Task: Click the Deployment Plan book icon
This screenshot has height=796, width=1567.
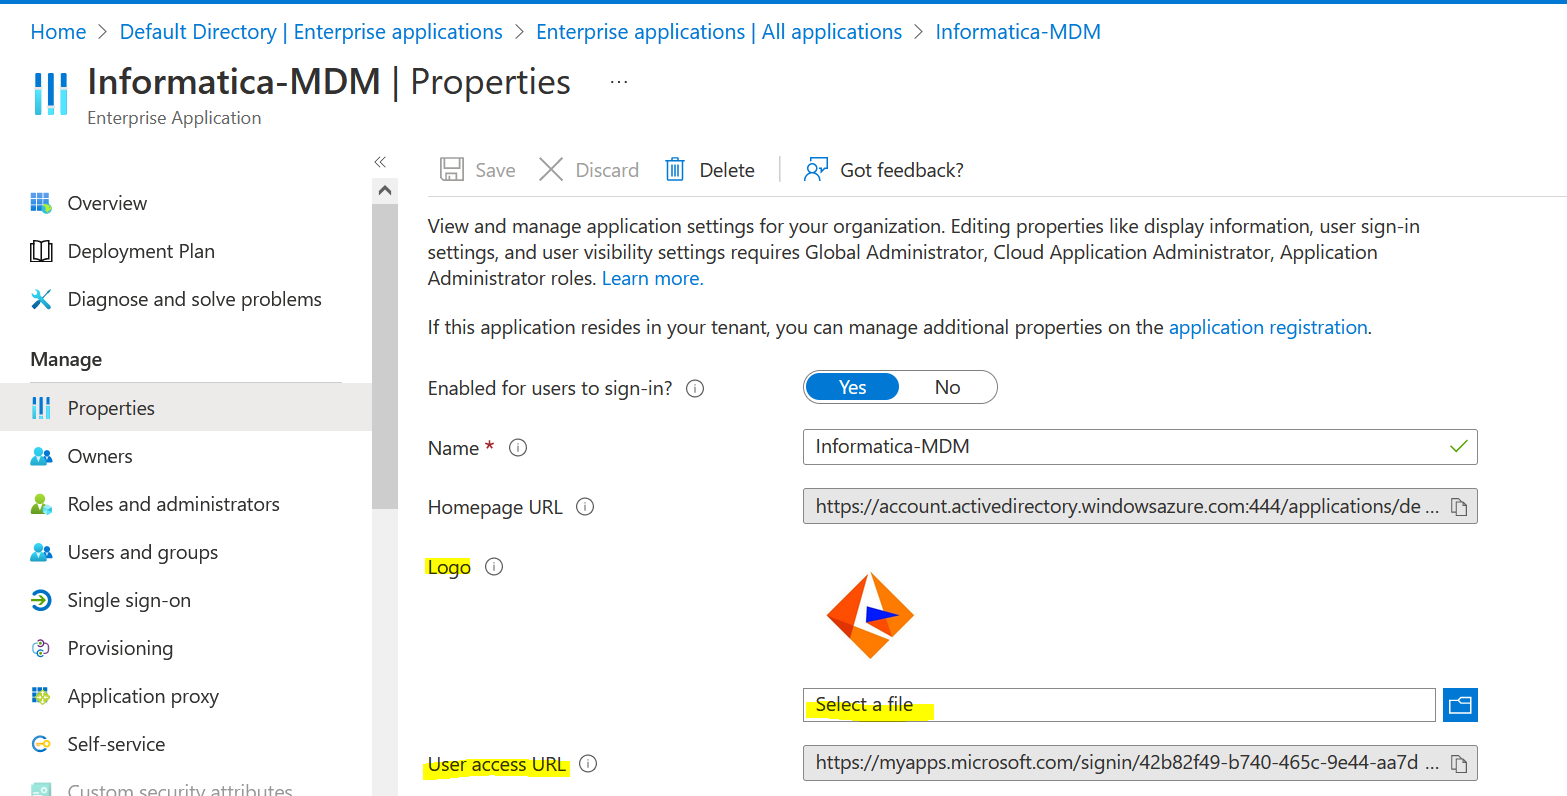Action: 41,251
